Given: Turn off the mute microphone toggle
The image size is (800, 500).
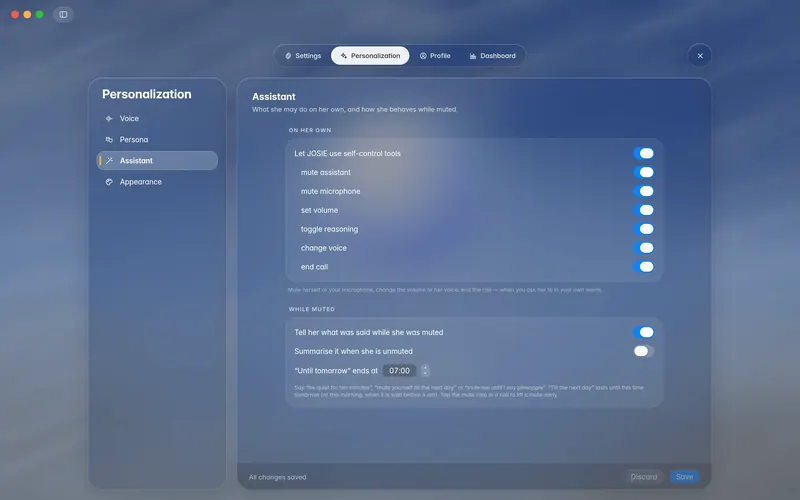Looking at the screenshot, I should coord(644,191).
